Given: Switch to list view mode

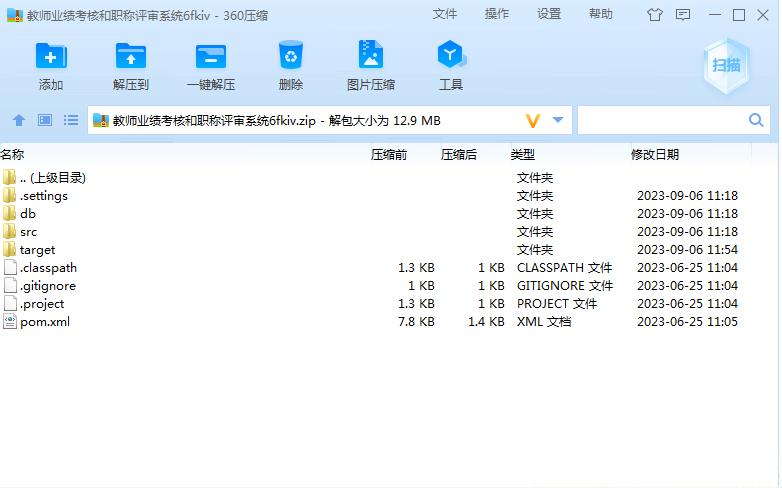Looking at the screenshot, I should (71, 120).
